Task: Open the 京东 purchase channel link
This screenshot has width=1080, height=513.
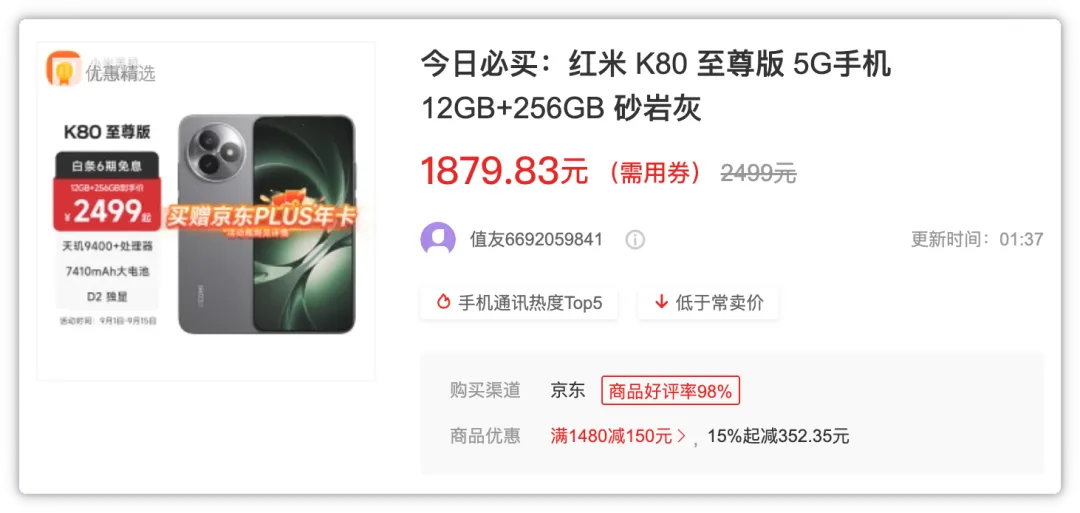Action: [x=568, y=391]
